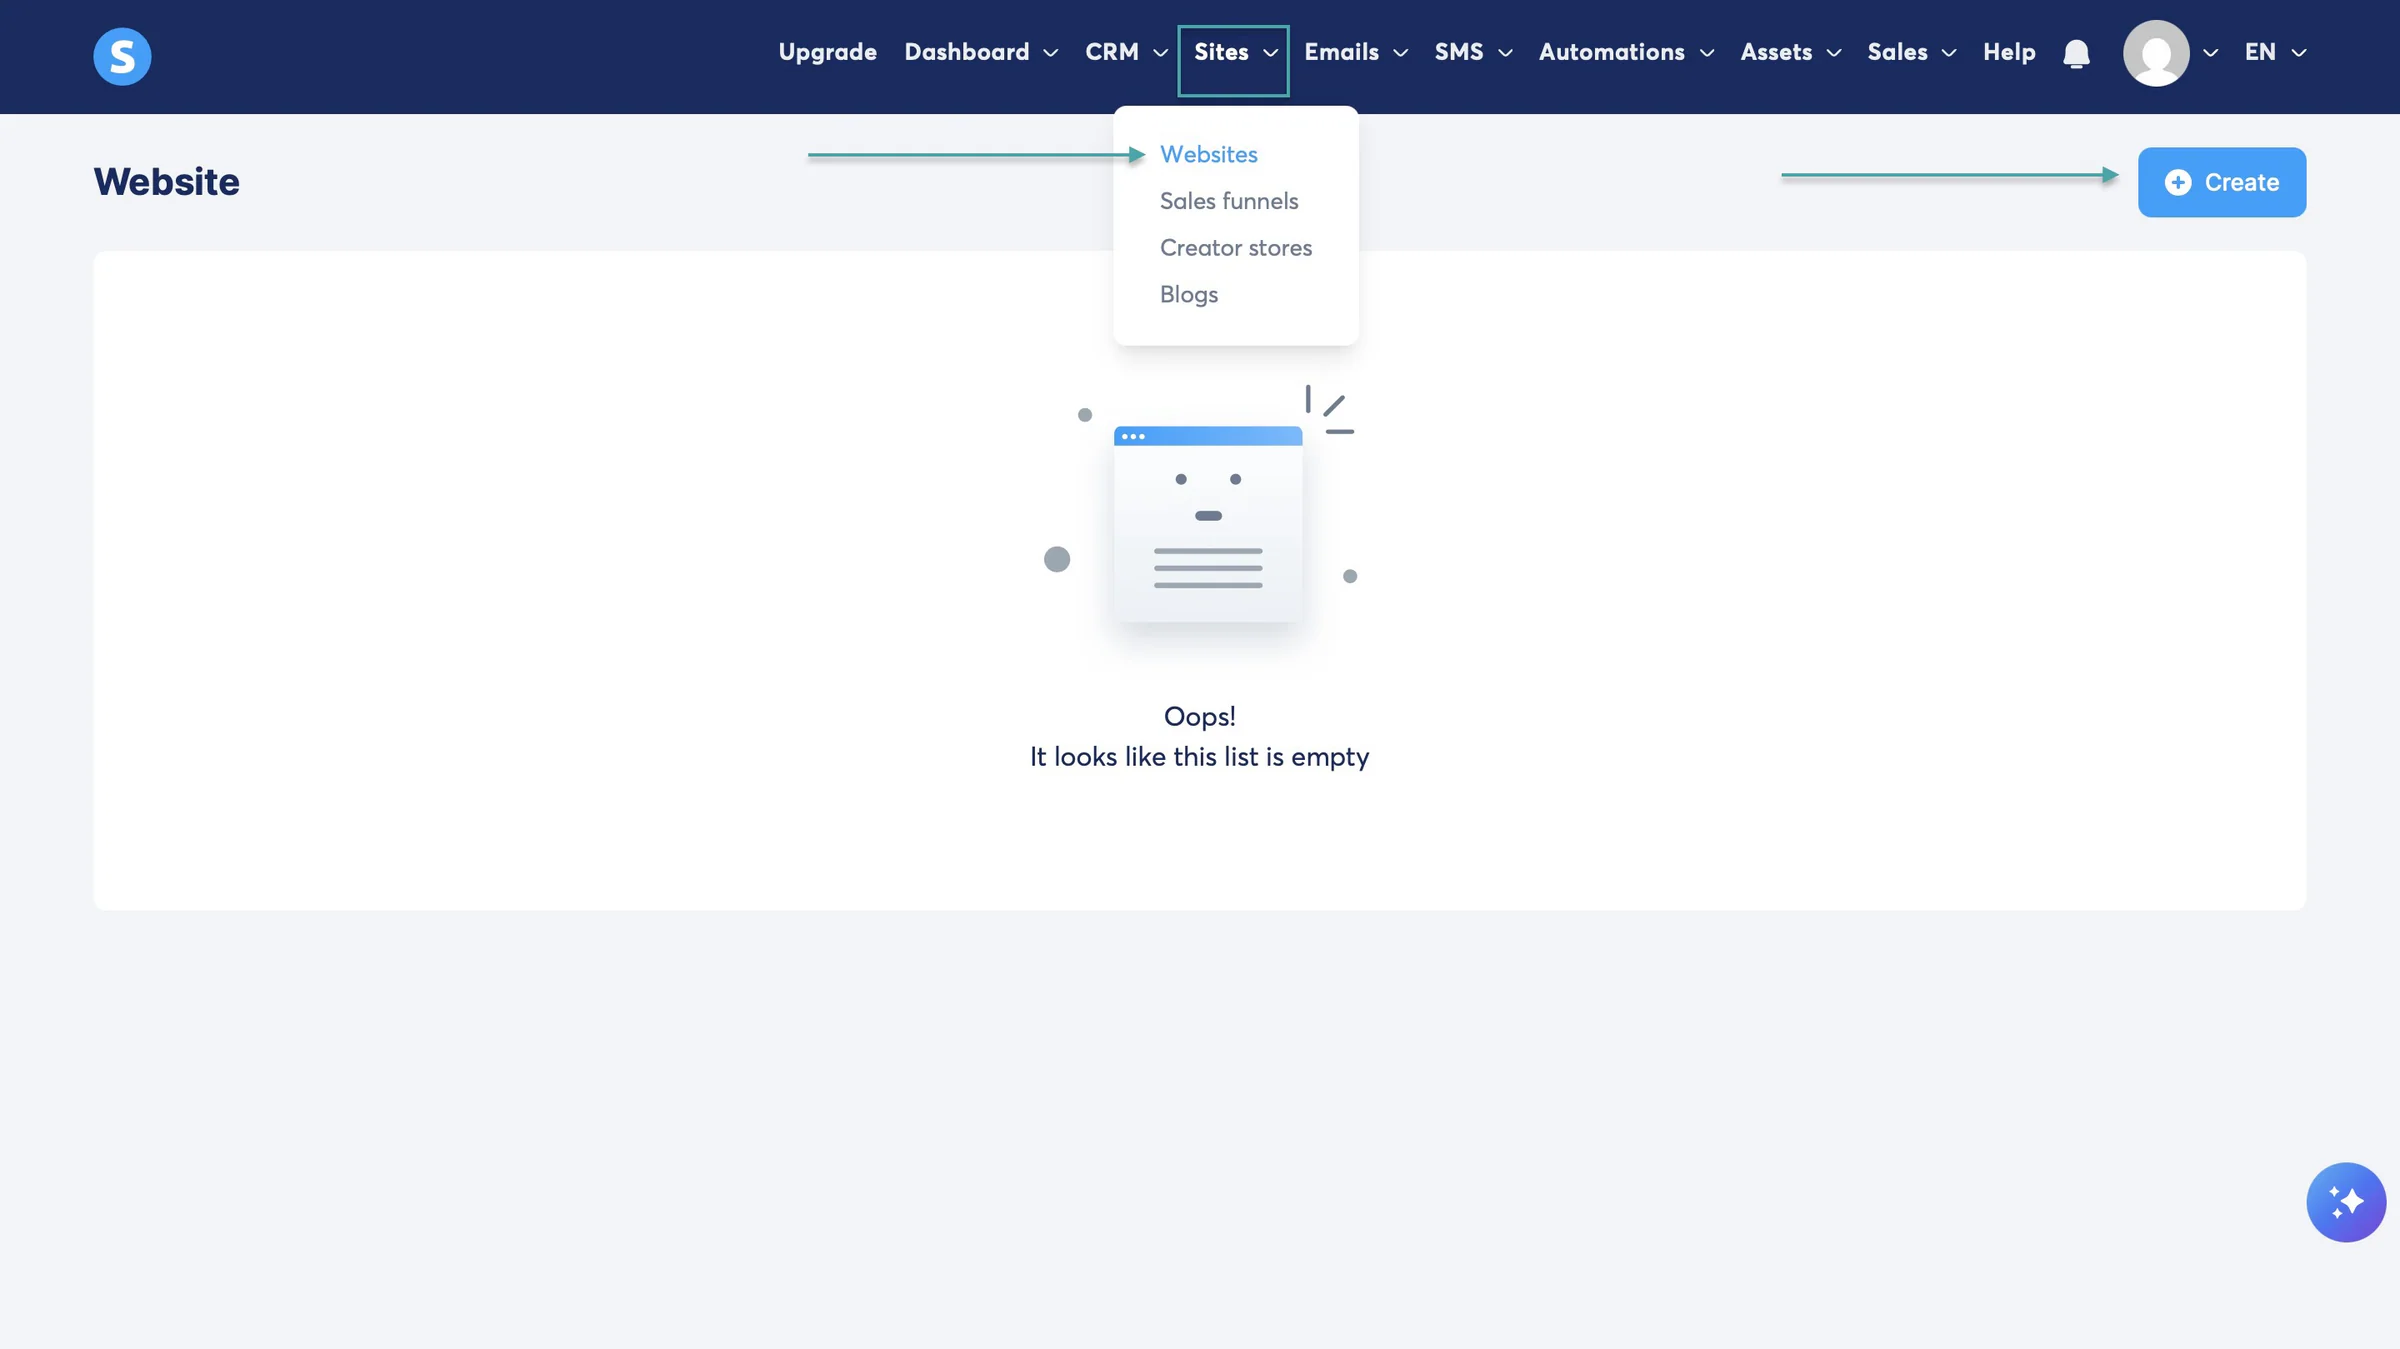Open the EN language selector
Viewport: 2400px width, 1349px height.
click(x=2275, y=52)
